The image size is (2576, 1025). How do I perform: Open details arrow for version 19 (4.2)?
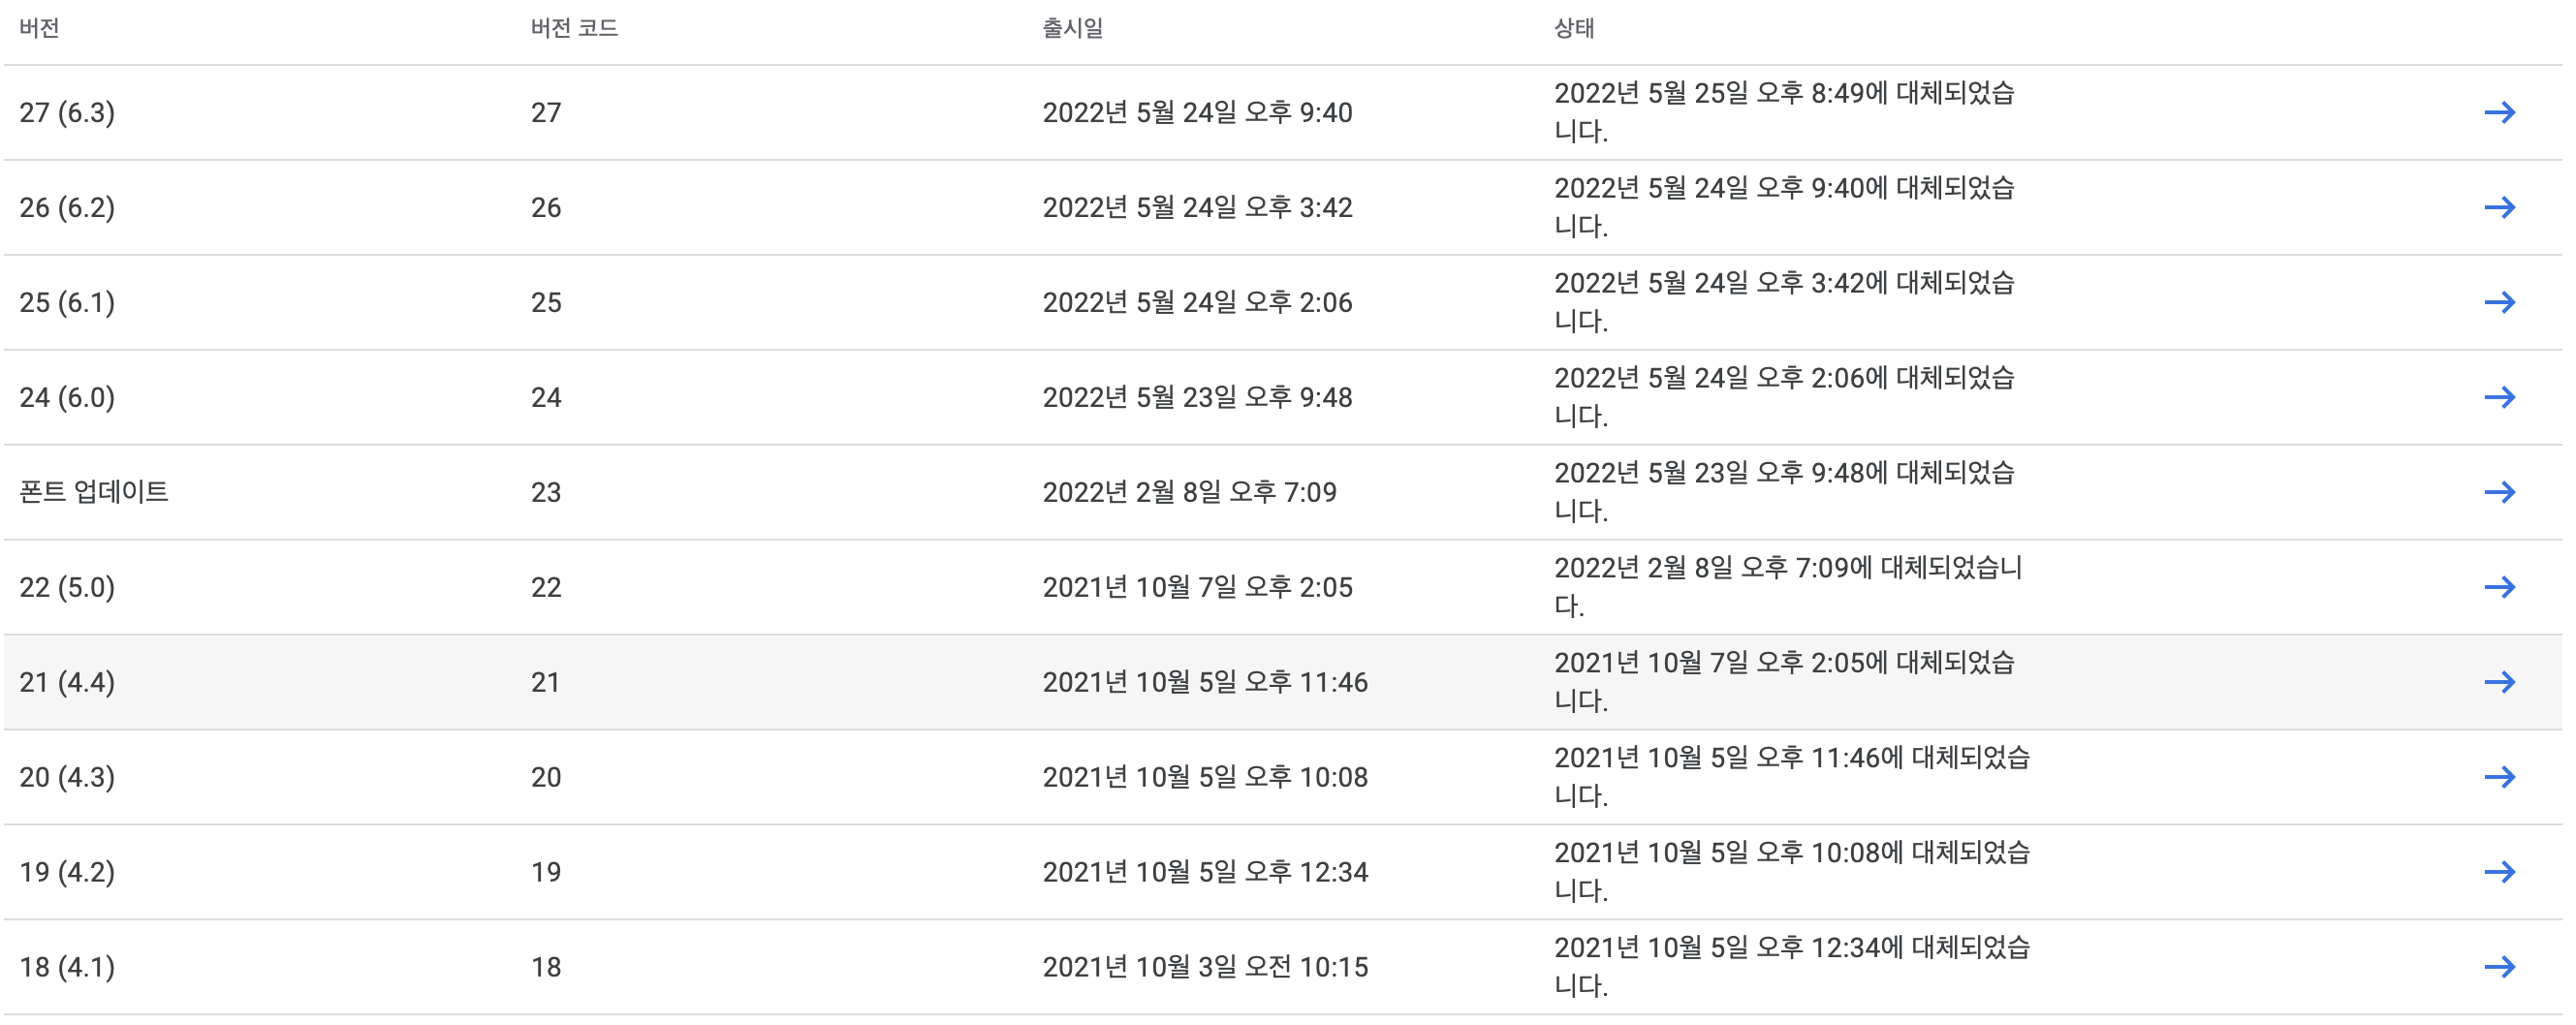tap(2503, 871)
